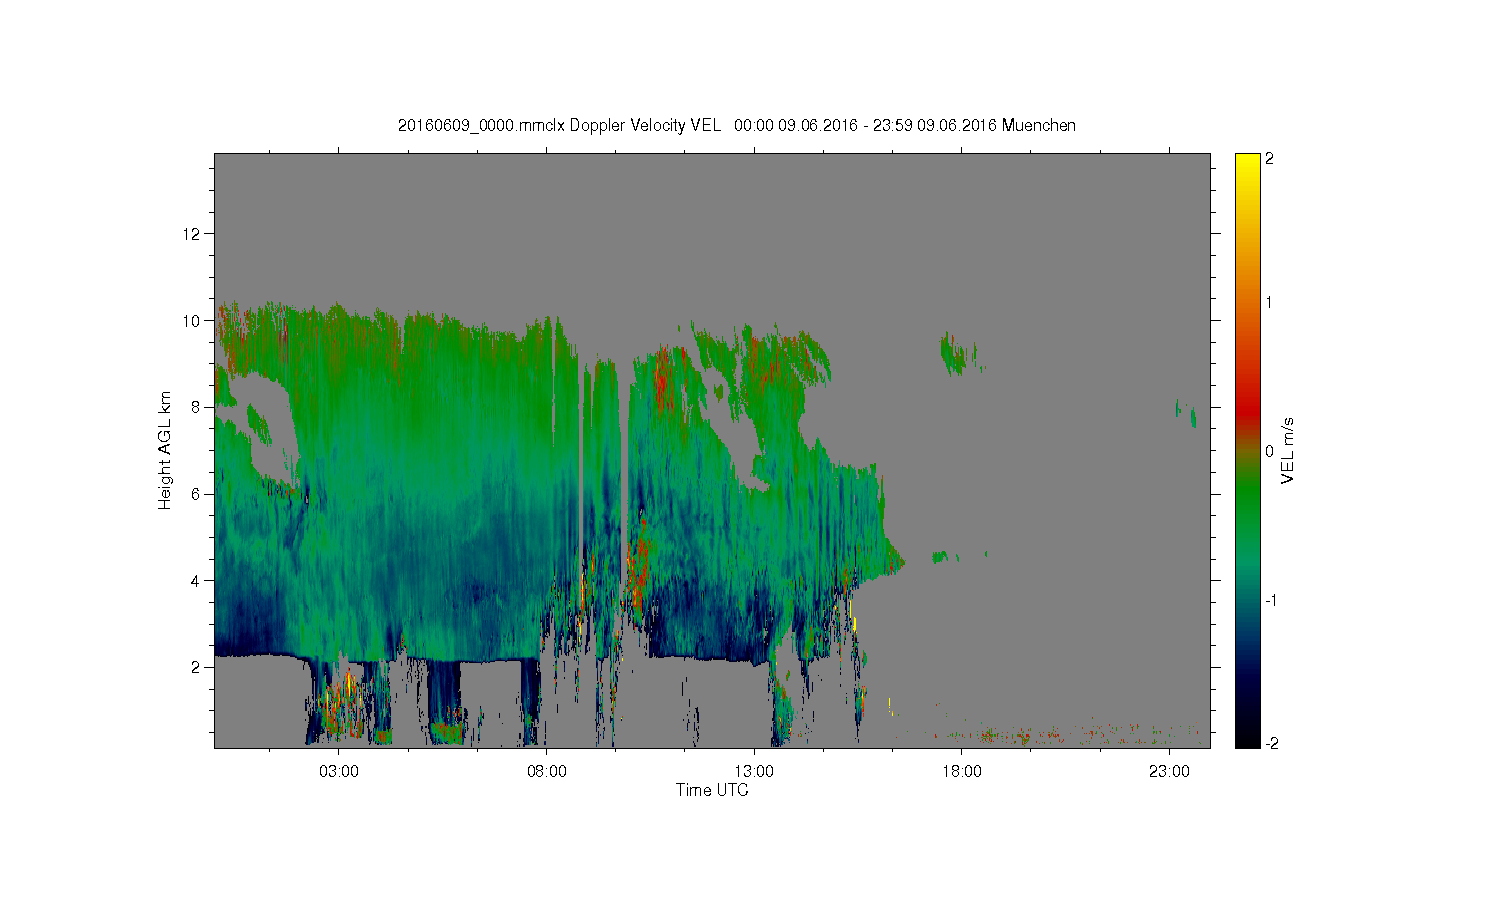Click the 03:00 time tick label

coord(339,772)
